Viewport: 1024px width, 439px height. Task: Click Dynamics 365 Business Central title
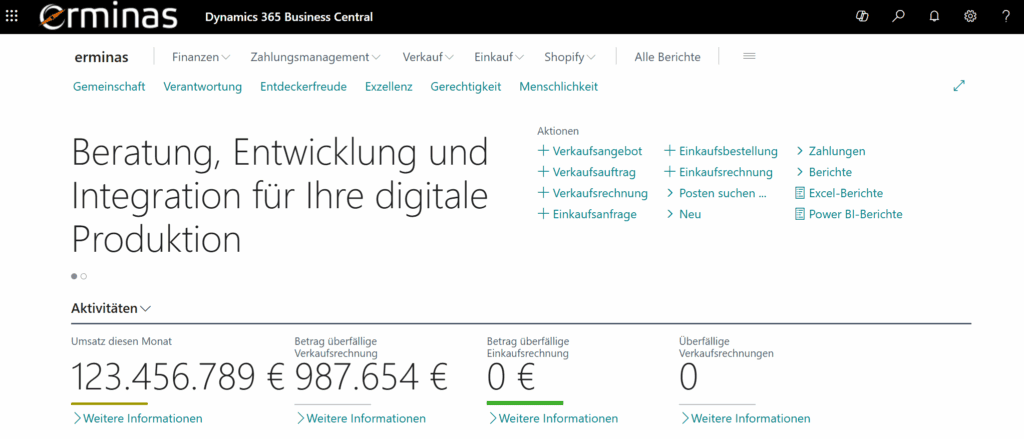pyautogui.click(x=289, y=17)
